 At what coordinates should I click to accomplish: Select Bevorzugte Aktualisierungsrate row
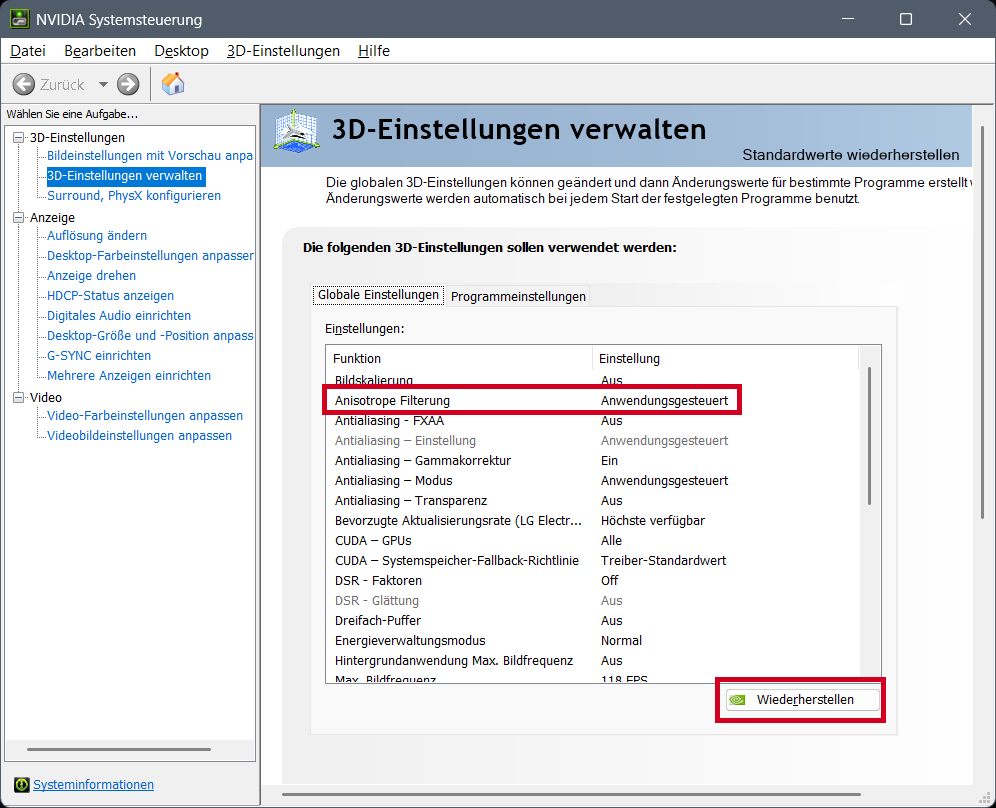click(593, 521)
